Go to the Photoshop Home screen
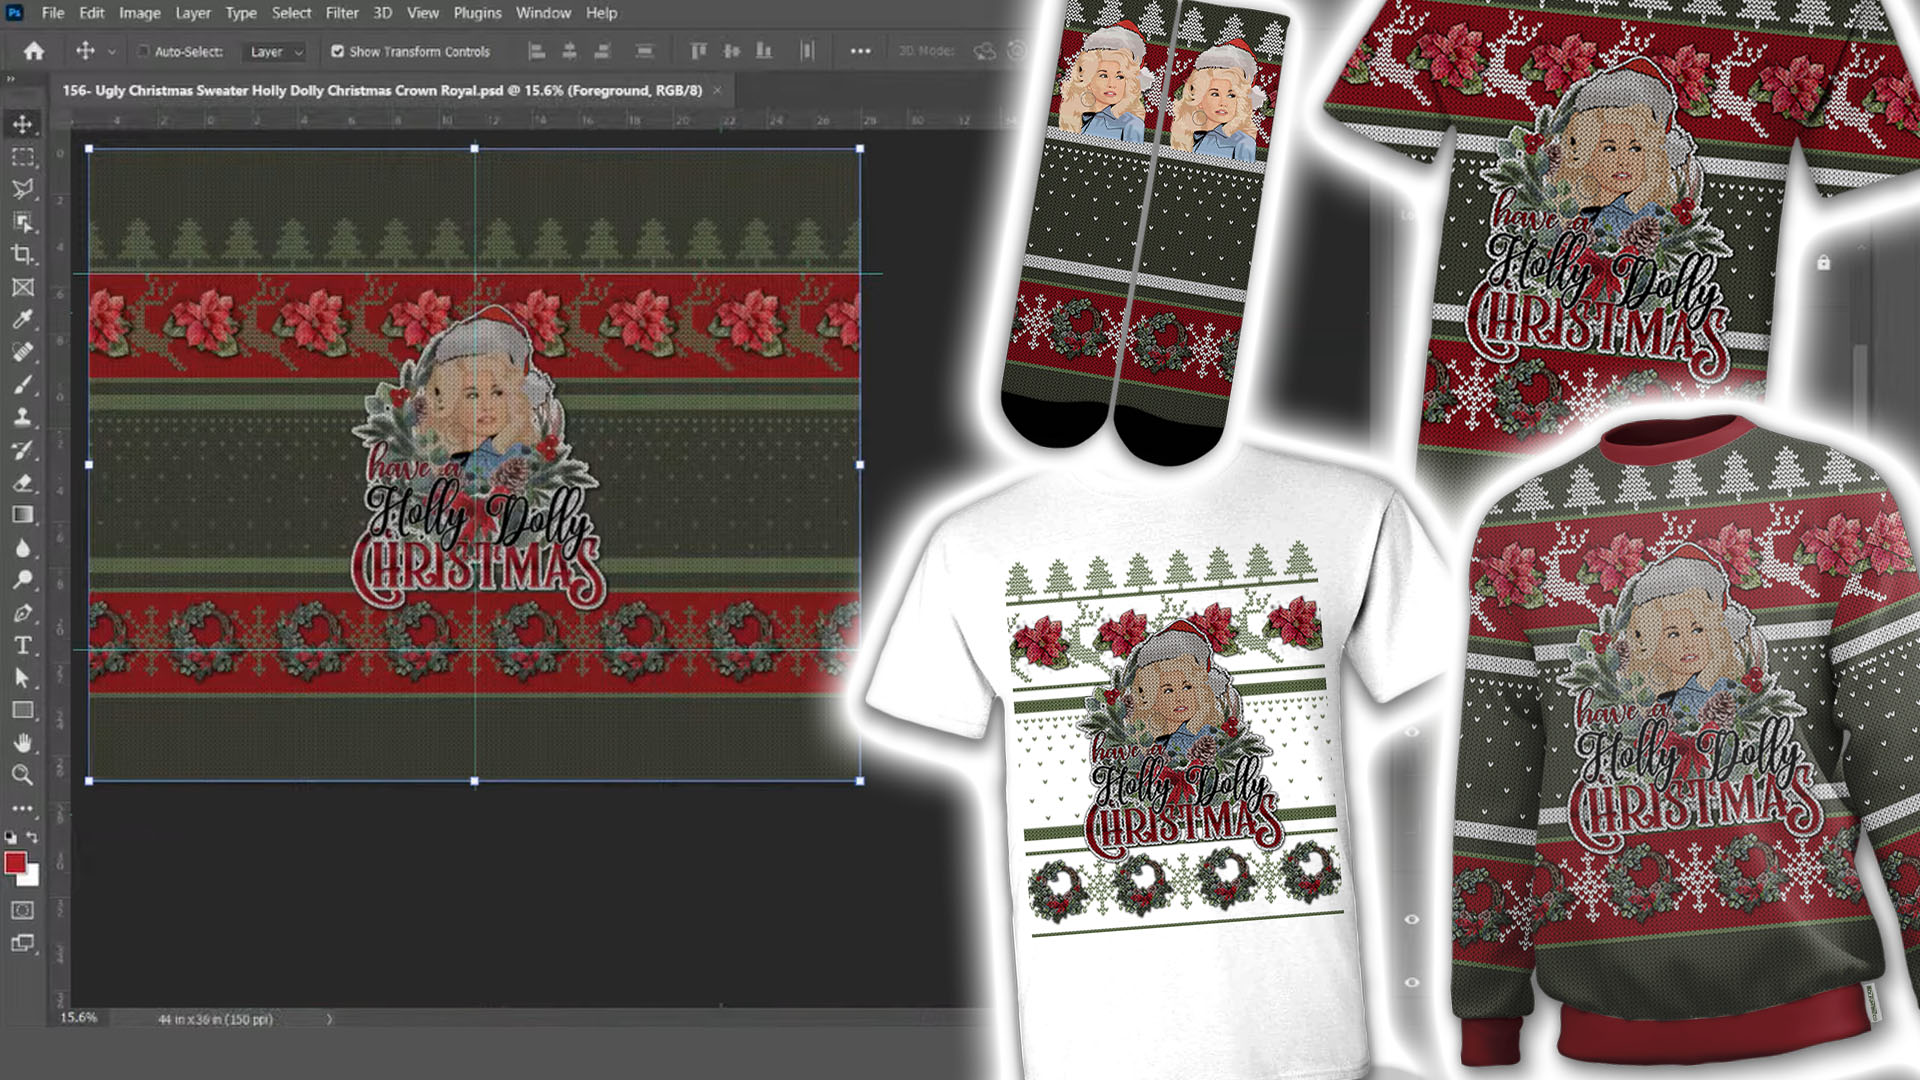The image size is (1920, 1080). coord(34,51)
